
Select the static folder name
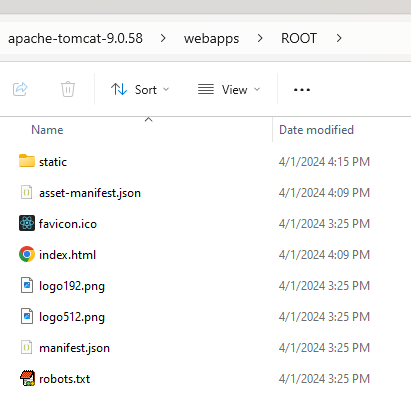pos(53,162)
